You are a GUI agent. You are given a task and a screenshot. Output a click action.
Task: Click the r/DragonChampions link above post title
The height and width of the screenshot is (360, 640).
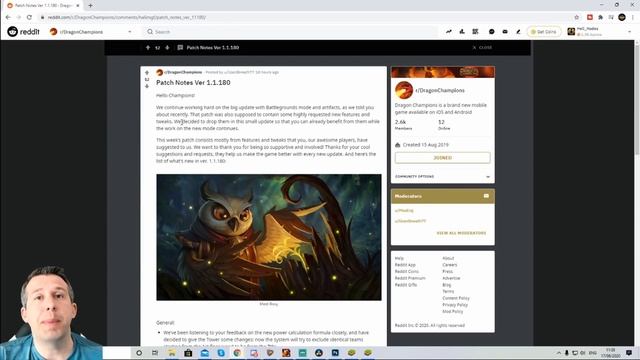click(x=182, y=72)
